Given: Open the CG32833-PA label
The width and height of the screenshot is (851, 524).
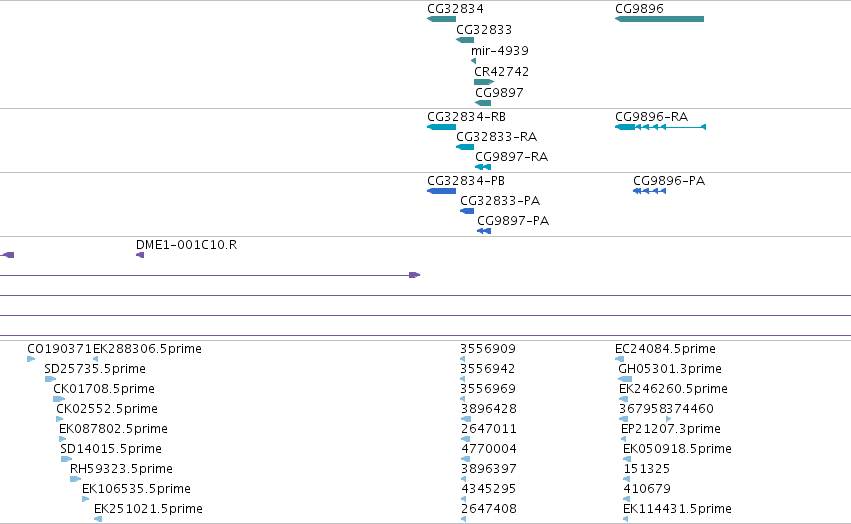Looking at the screenshot, I should pos(500,201).
